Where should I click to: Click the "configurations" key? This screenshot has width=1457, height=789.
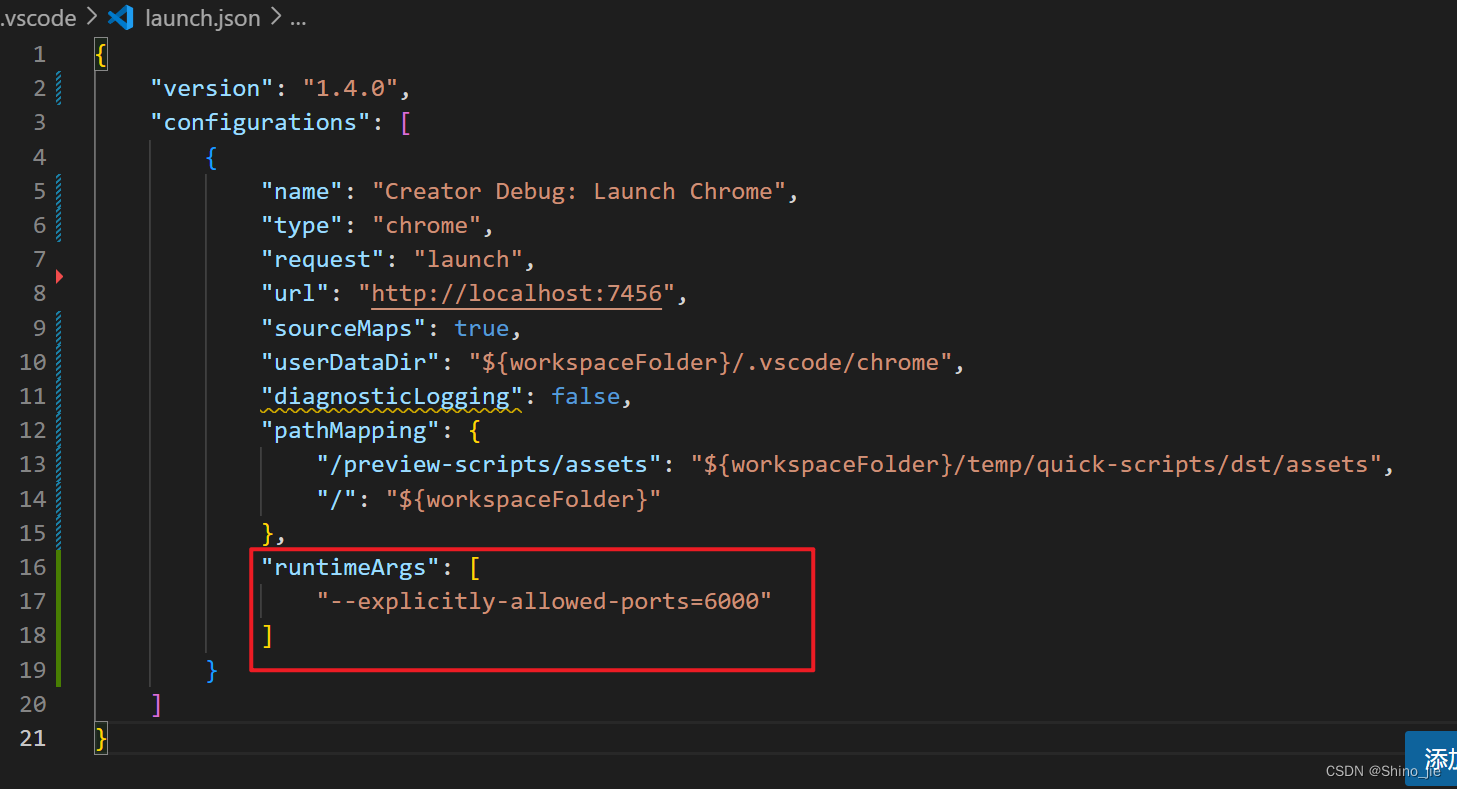pyautogui.click(x=261, y=123)
